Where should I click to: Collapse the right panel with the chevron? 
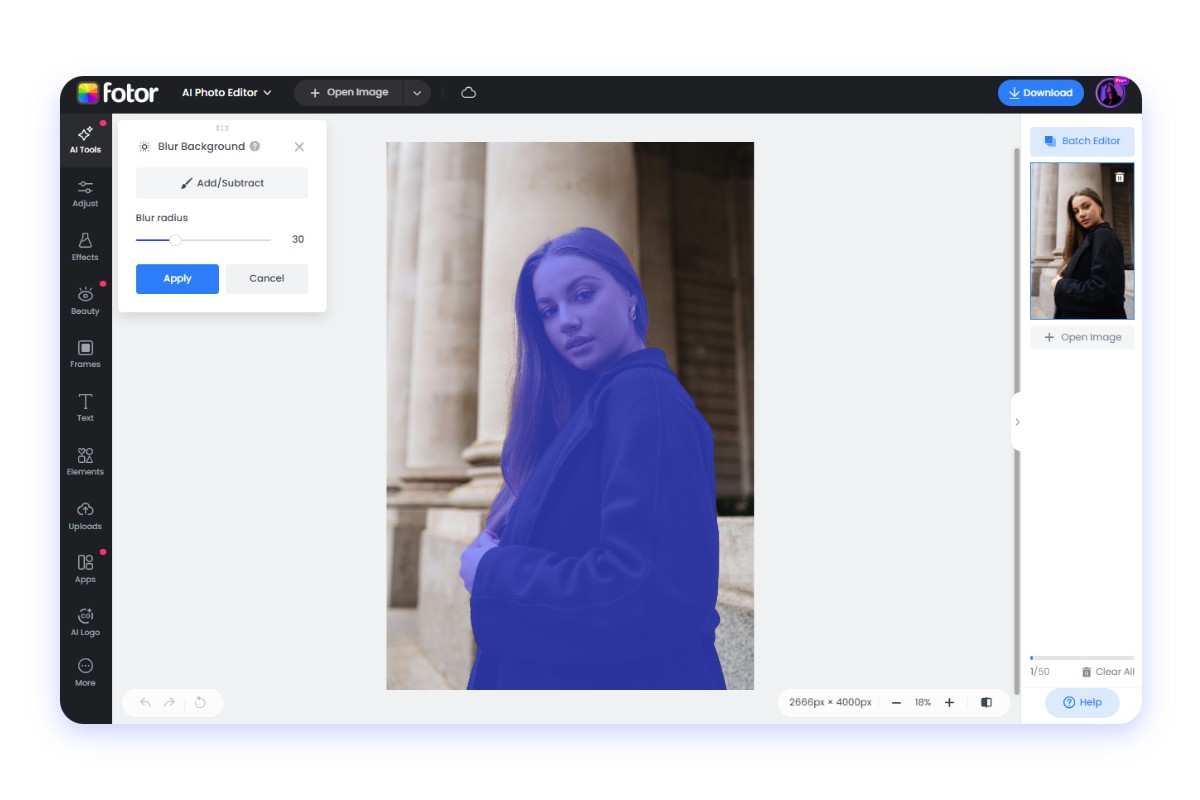point(1017,423)
